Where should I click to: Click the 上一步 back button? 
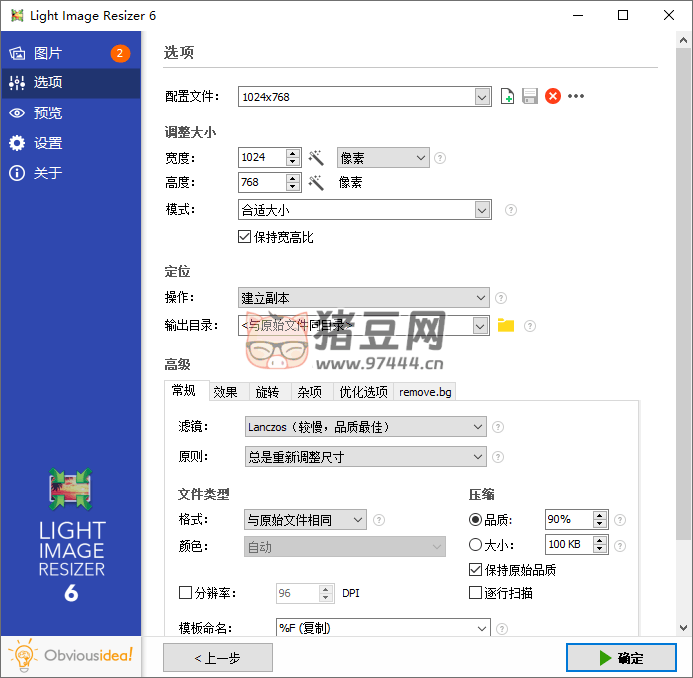pos(218,657)
